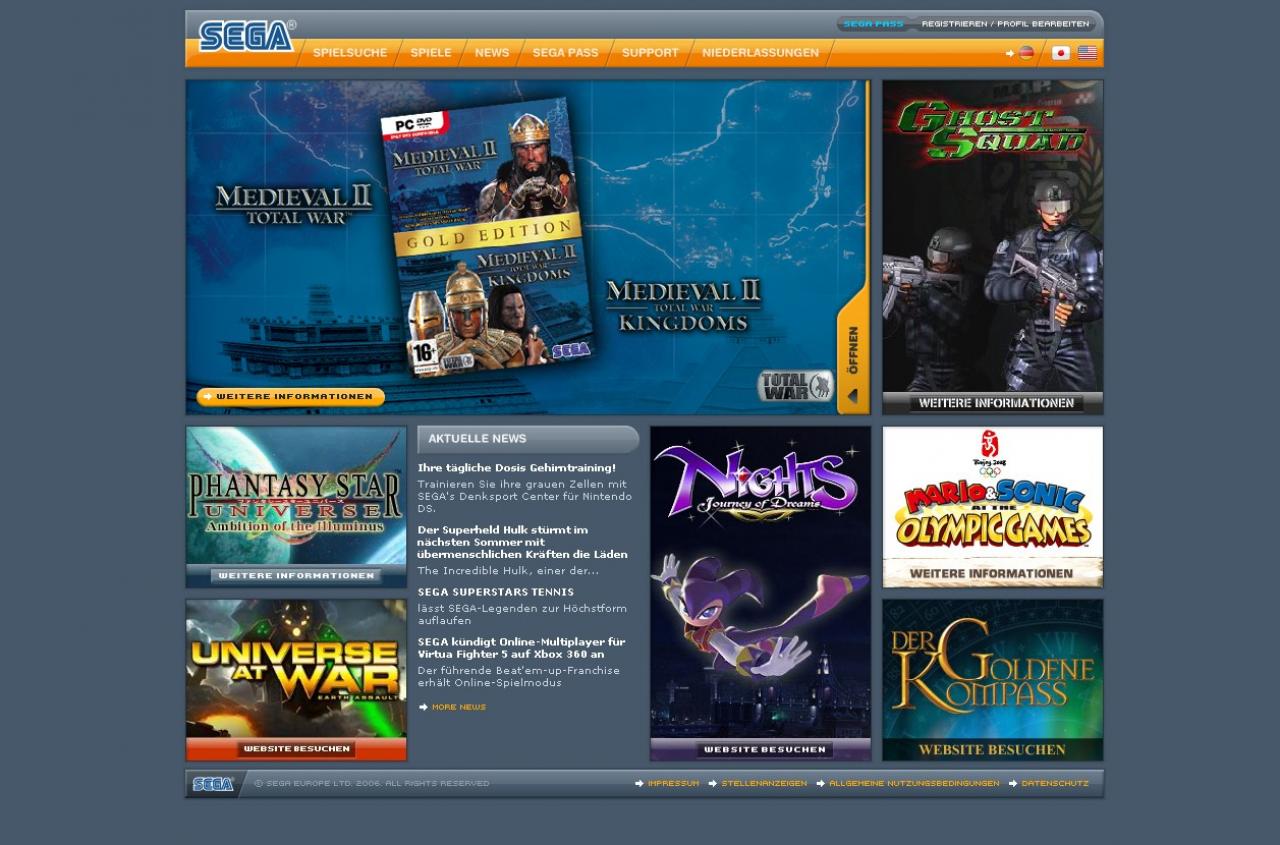This screenshot has height=845, width=1280.
Task: Open the 'Der Superheld Hulk stürmt' news headline
Action: pyautogui.click(x=523, y=542)
